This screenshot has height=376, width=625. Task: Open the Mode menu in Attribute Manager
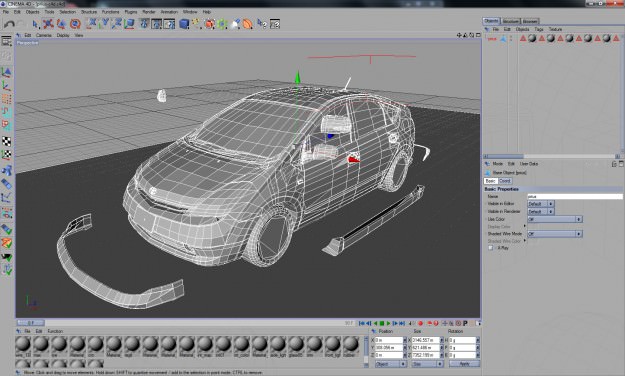[497, 164]
